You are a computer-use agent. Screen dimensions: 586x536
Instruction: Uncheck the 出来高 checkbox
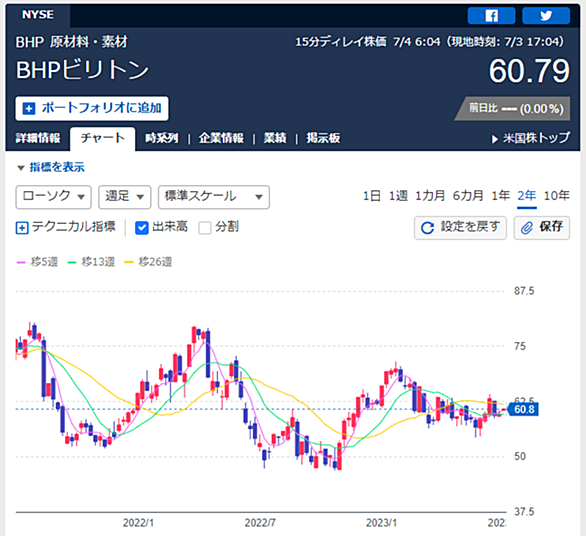(x=142, y=228)
